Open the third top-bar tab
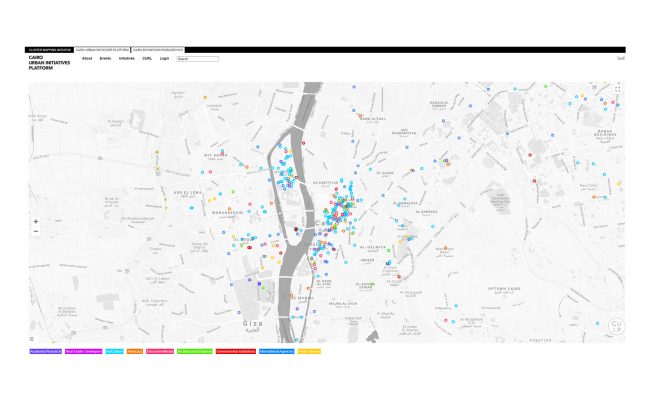 point(156,49)
